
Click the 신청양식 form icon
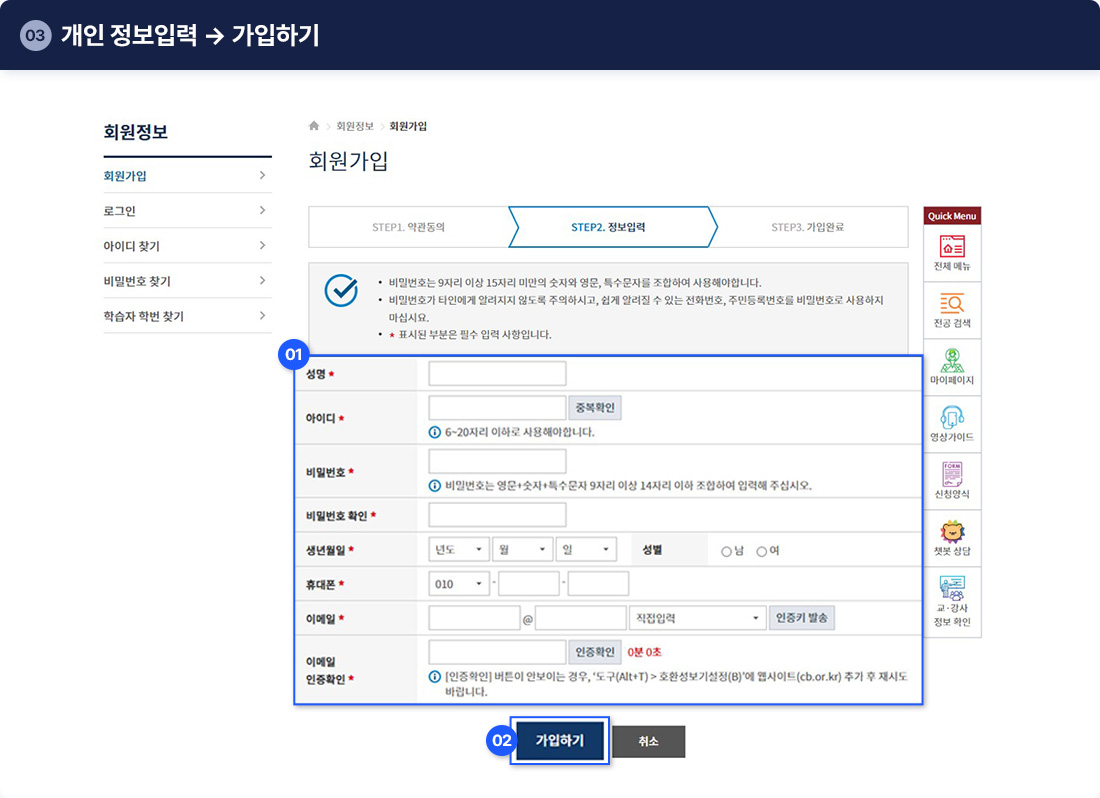[952, 474]
